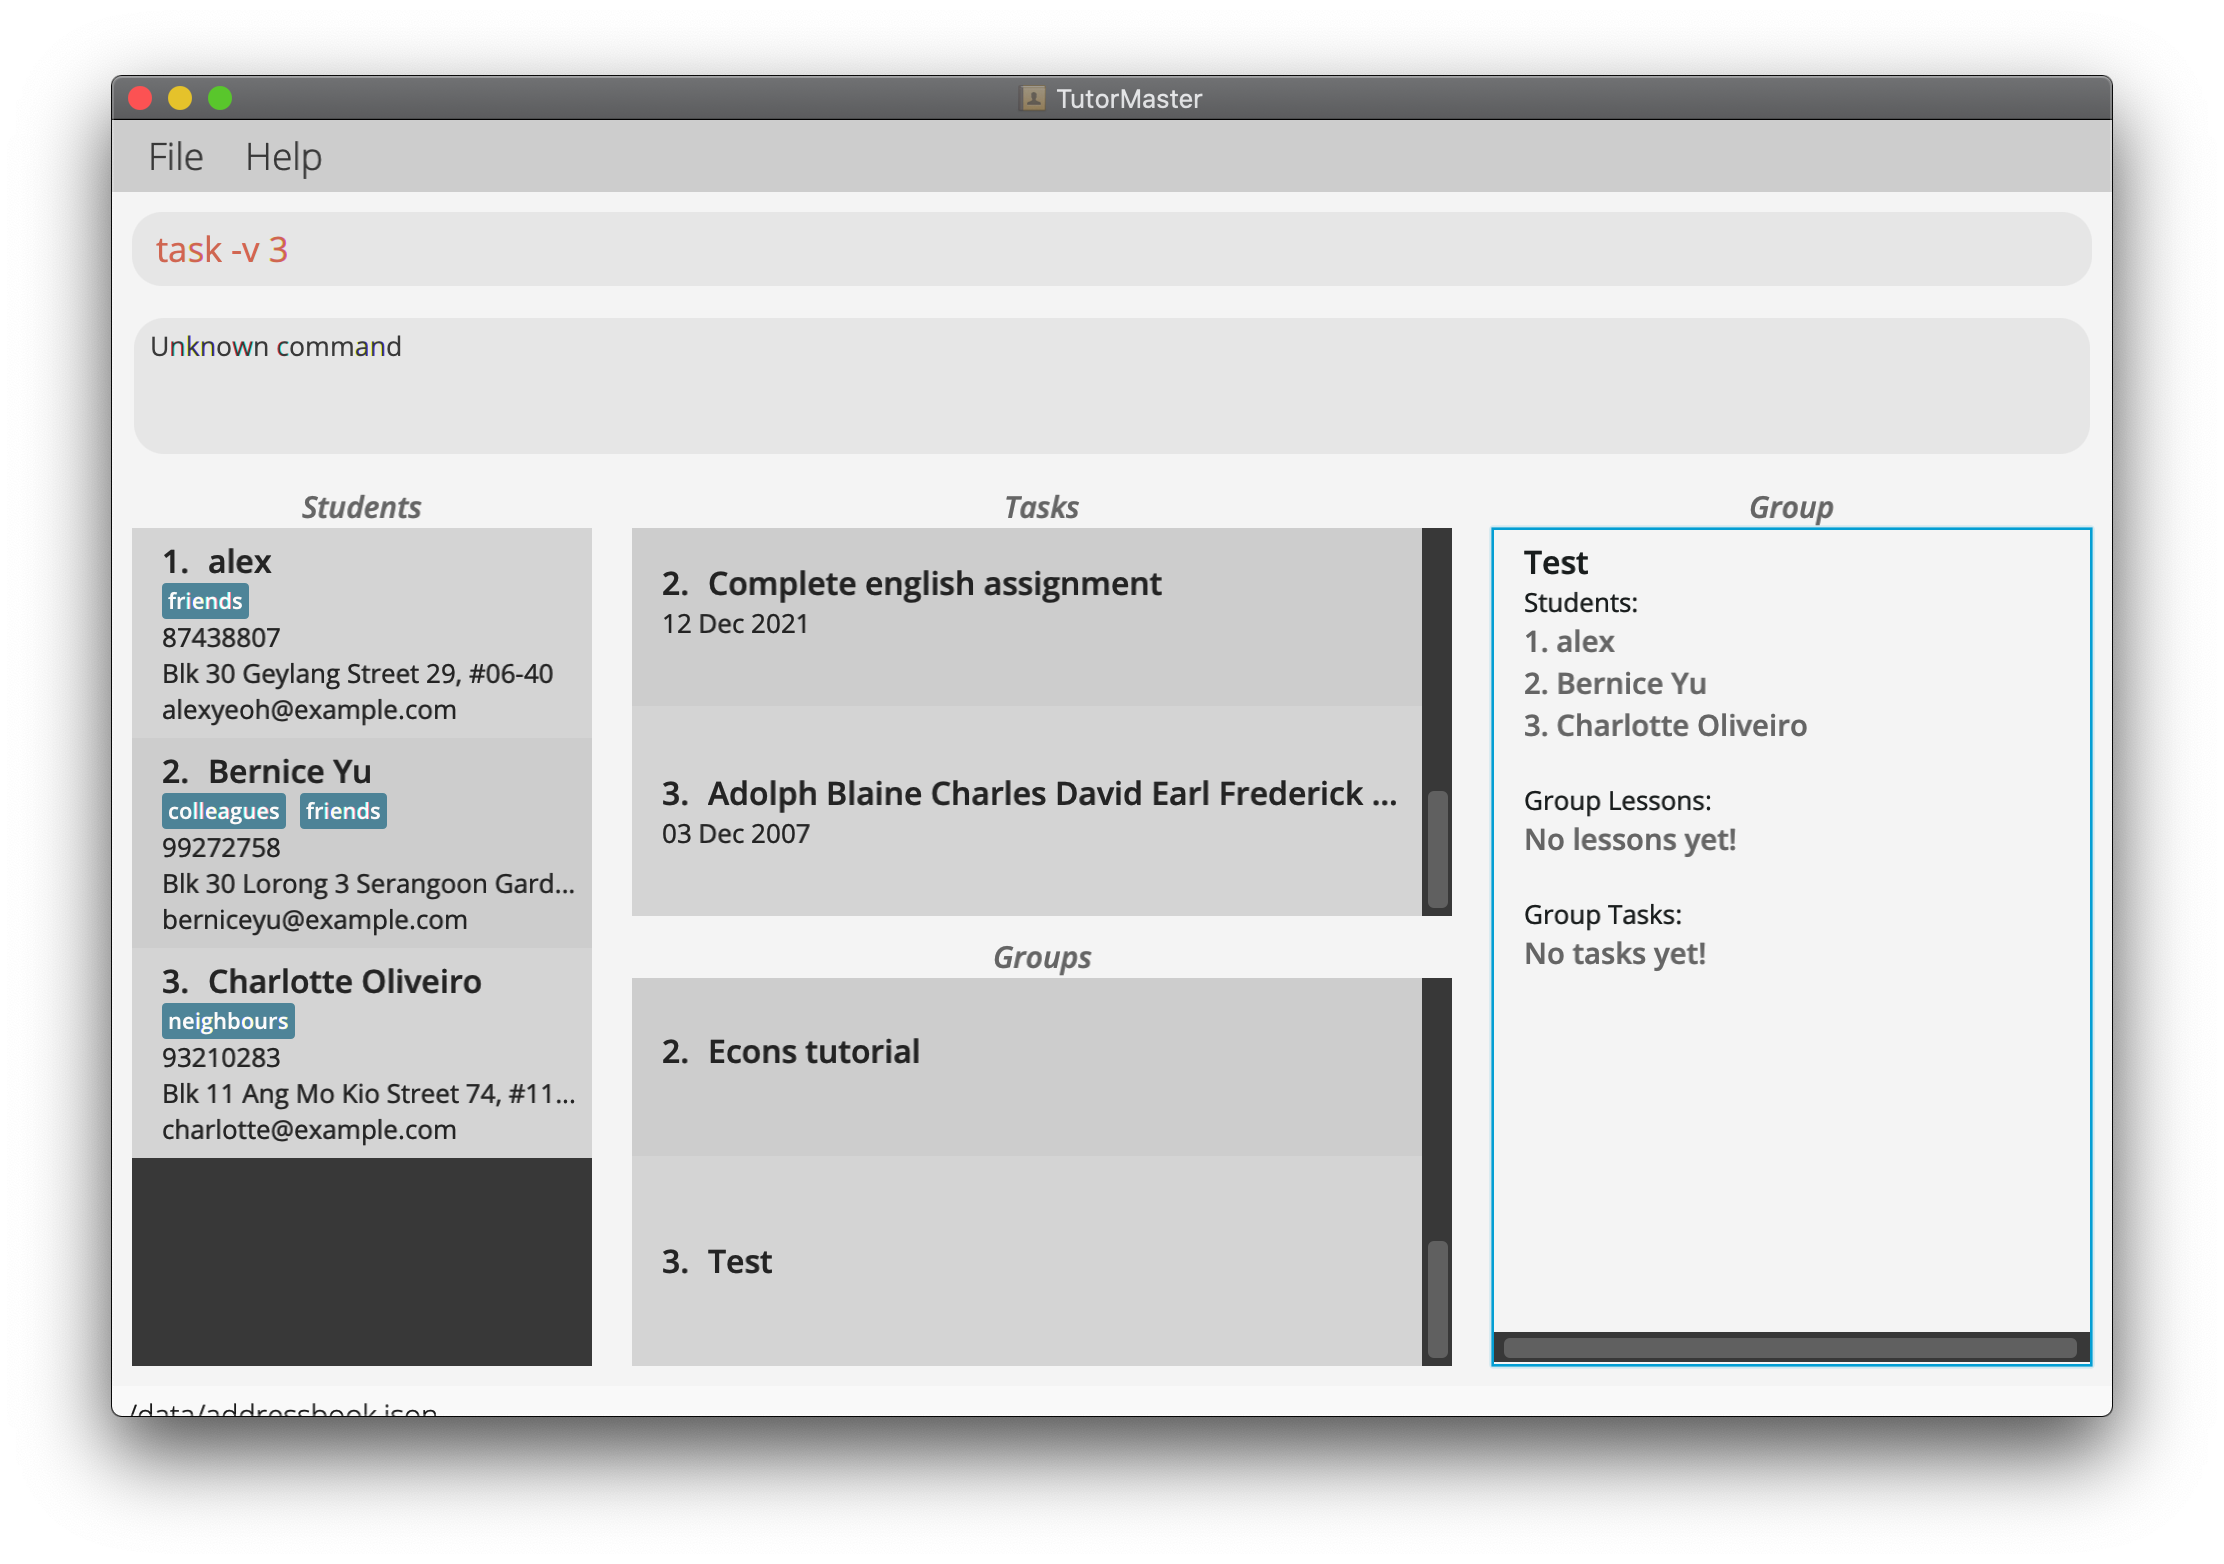Click the colleagues tag on Bernice Yu
Viewport: 2224px width, 1564px height.
[223, 811]
